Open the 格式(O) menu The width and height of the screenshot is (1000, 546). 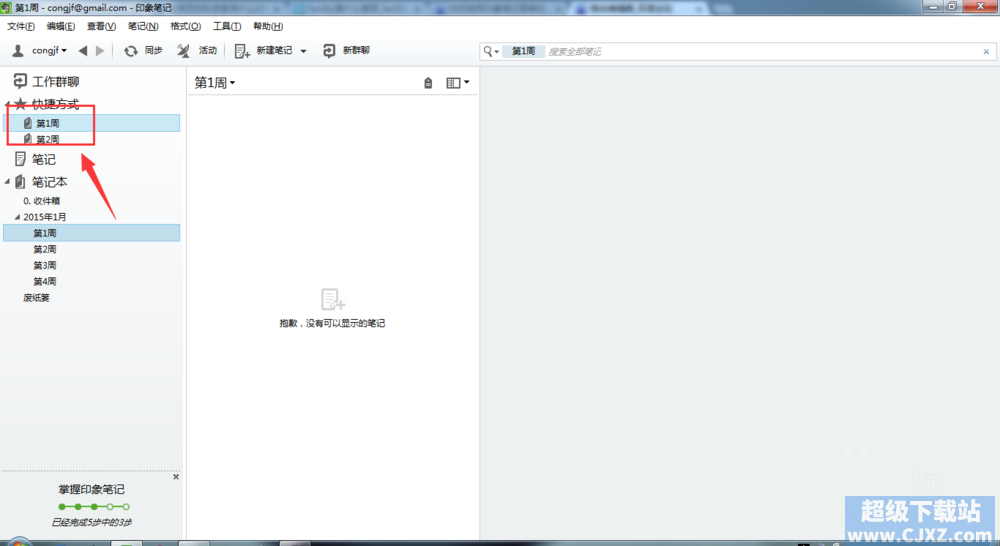tap(186, 26)
